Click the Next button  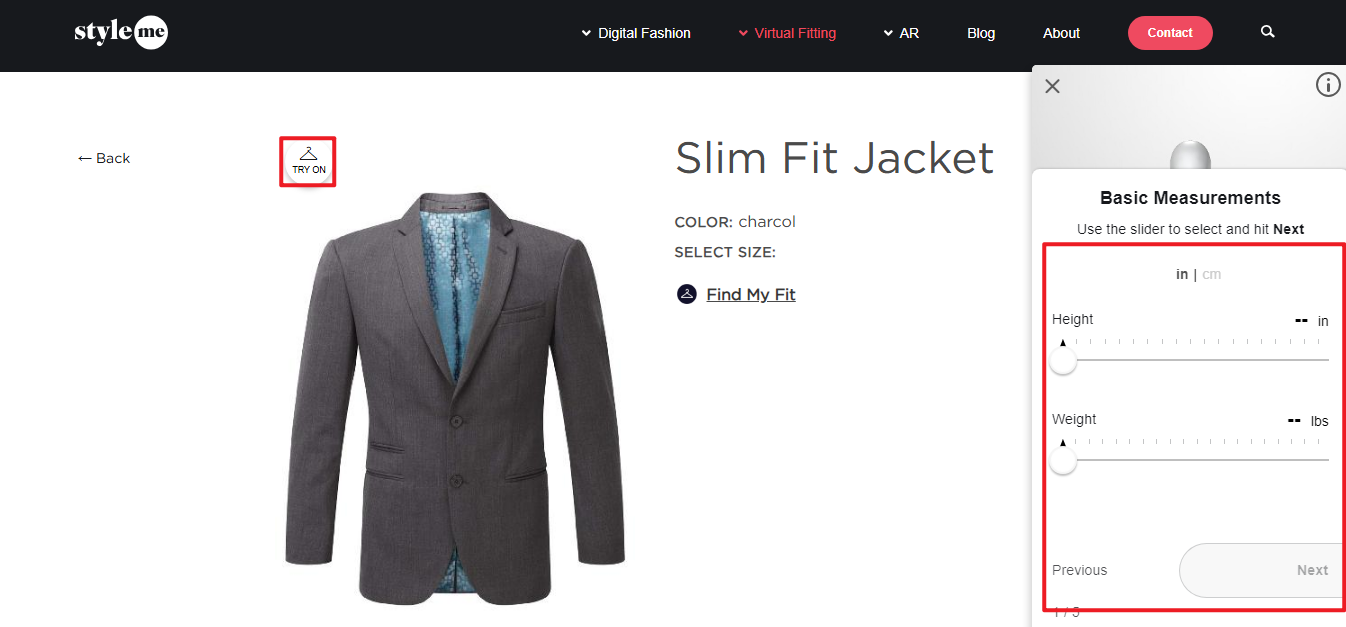pos(1262,570)
